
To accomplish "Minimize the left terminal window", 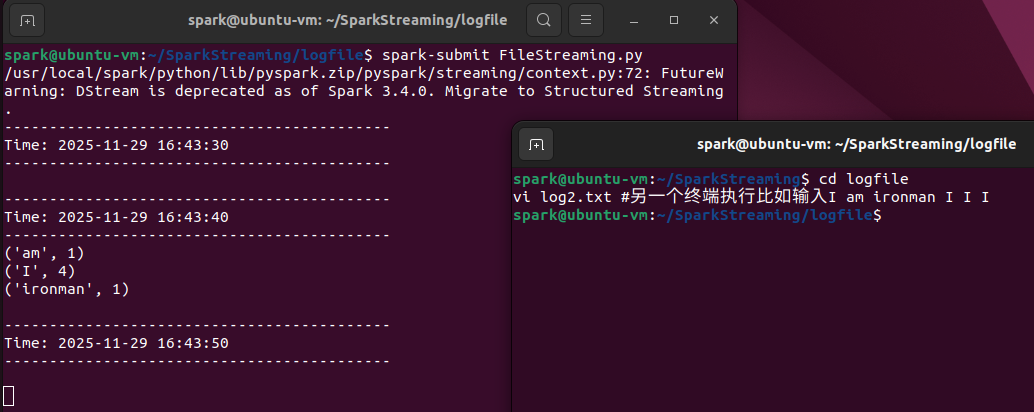I will tap(634, 20).
